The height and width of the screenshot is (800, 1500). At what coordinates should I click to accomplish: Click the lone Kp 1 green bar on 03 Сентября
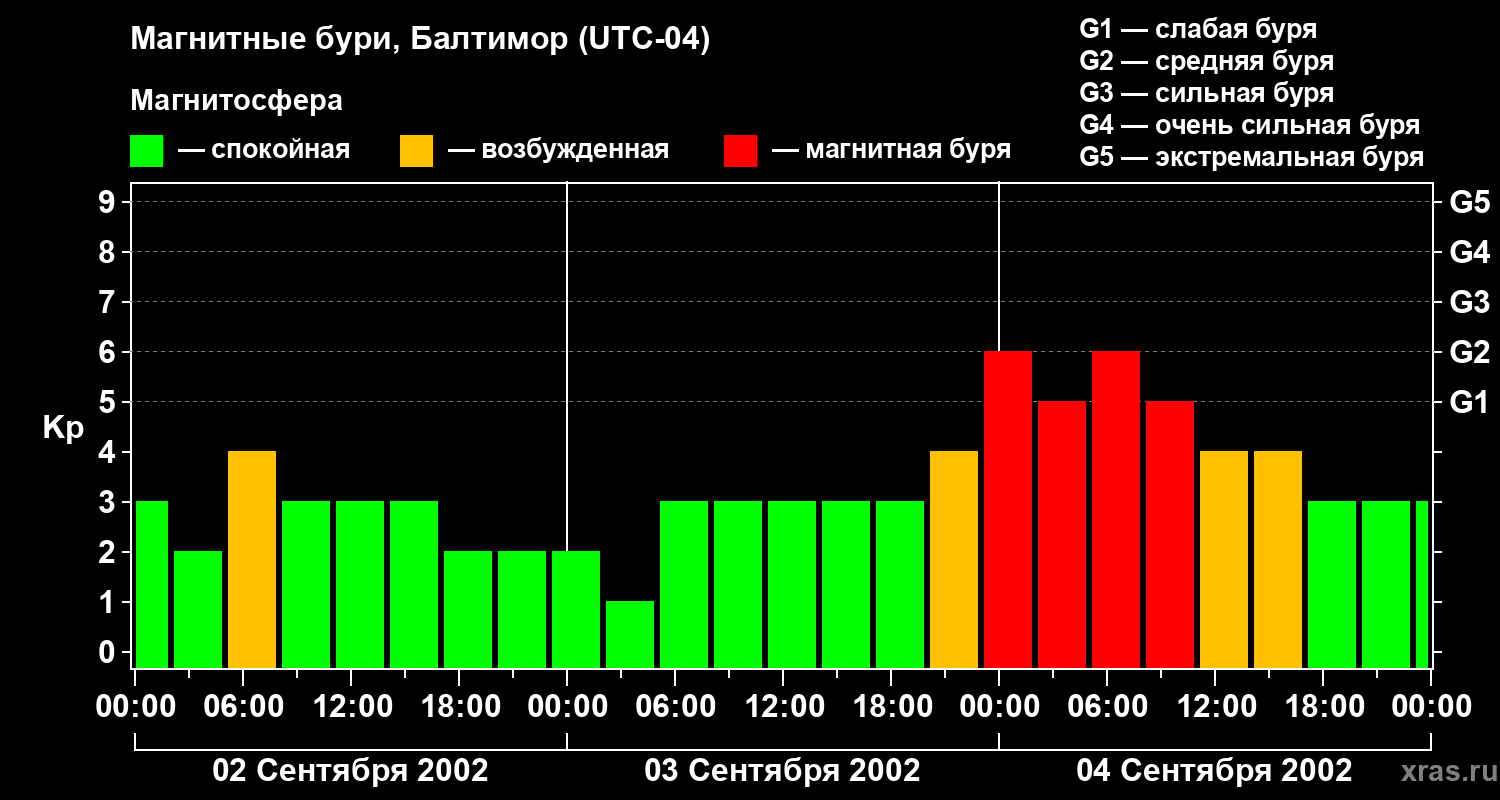(630, 635)
